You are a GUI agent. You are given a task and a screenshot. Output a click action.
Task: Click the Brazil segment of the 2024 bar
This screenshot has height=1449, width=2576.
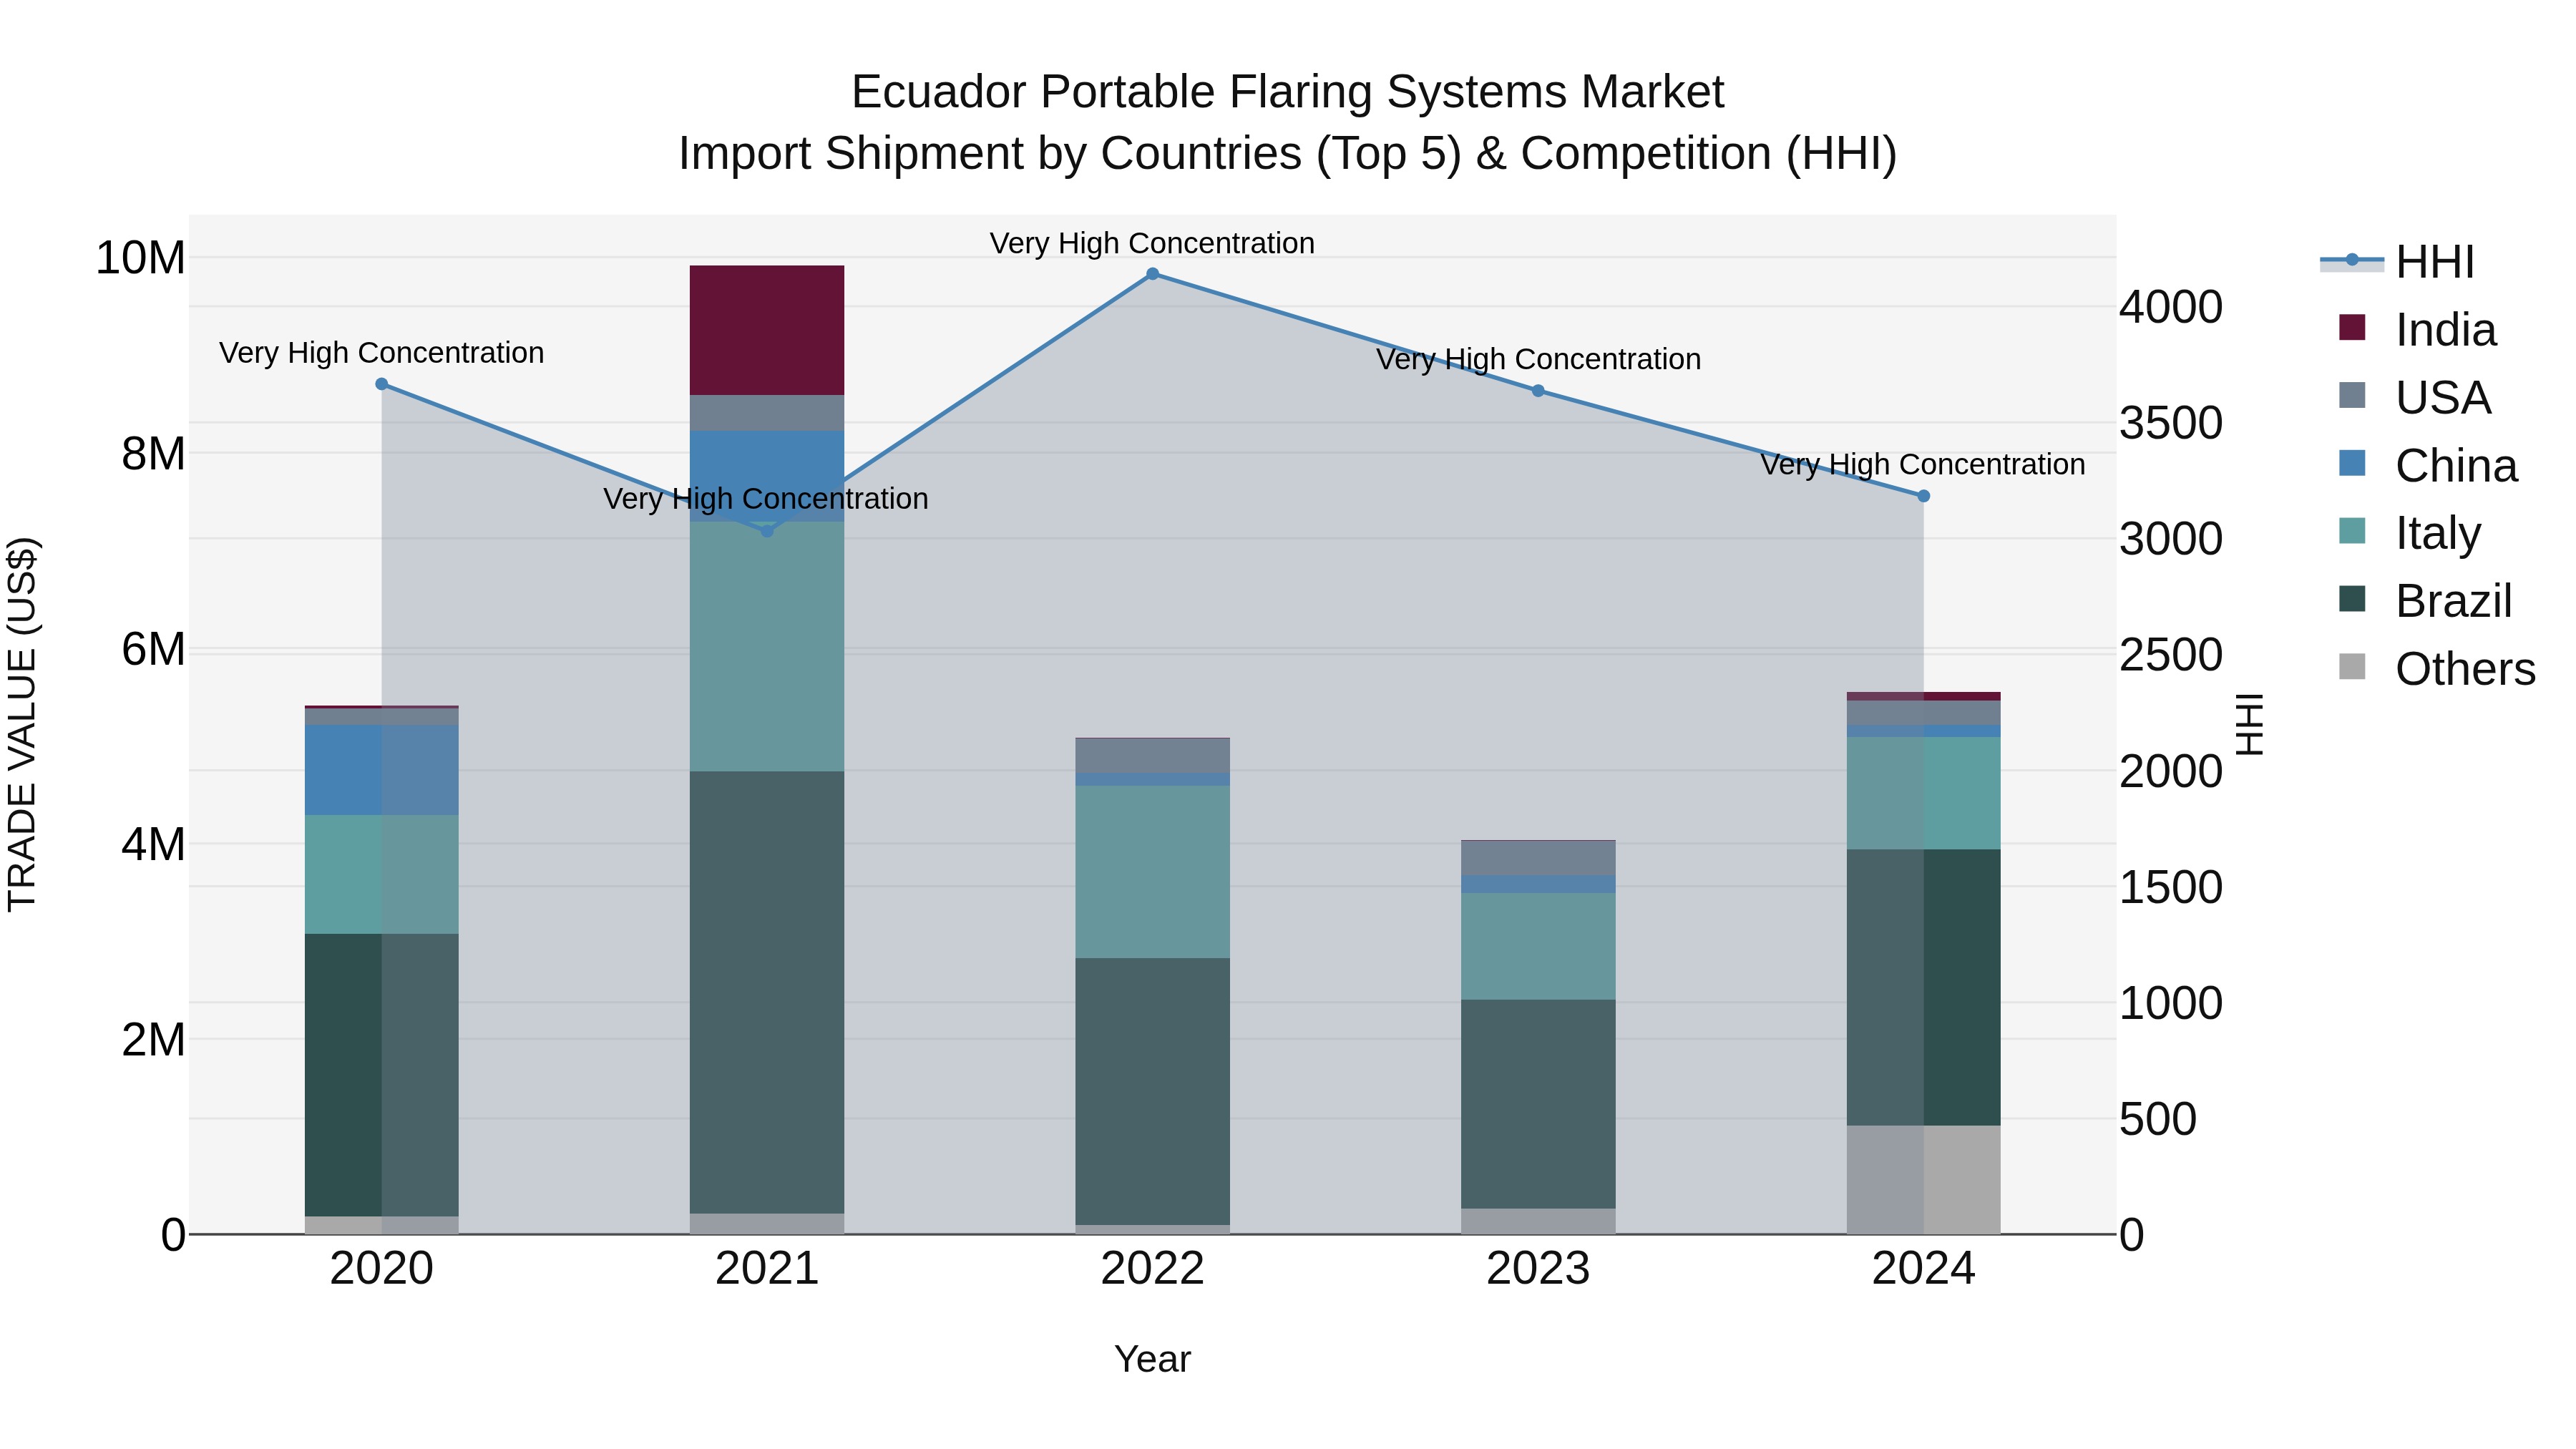coord(1923,988)
